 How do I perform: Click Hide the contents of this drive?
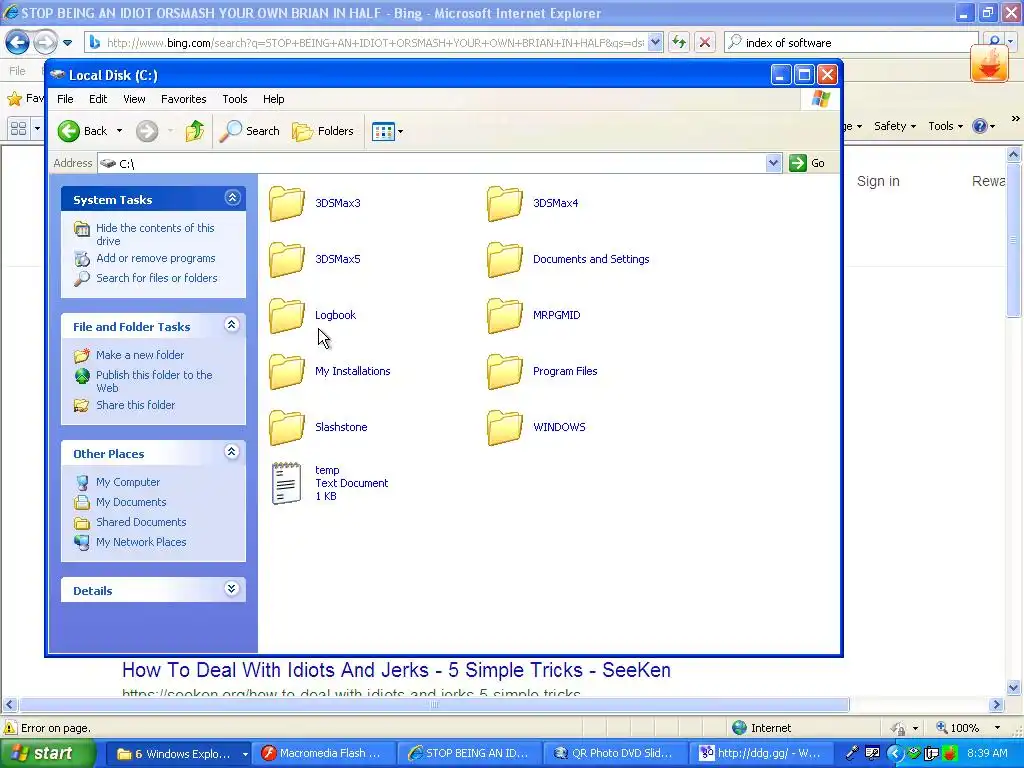pyautogui.click(x=155, y=234)
